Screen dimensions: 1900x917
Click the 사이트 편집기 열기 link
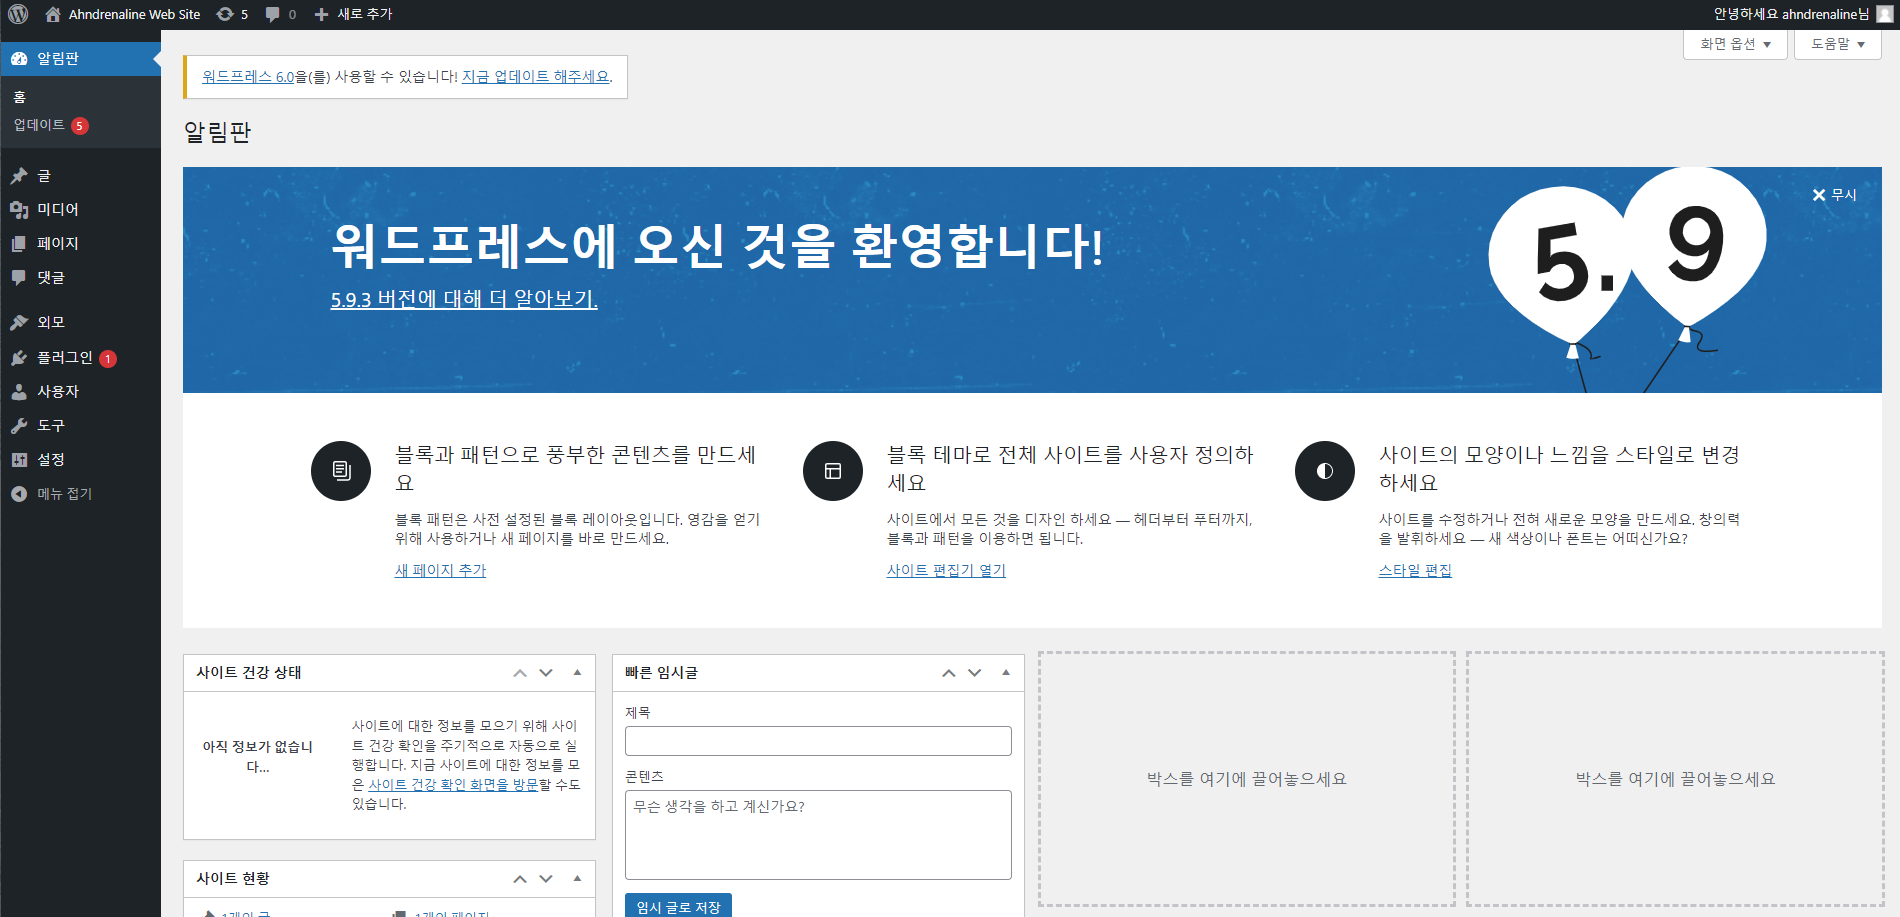coord(946,570)
